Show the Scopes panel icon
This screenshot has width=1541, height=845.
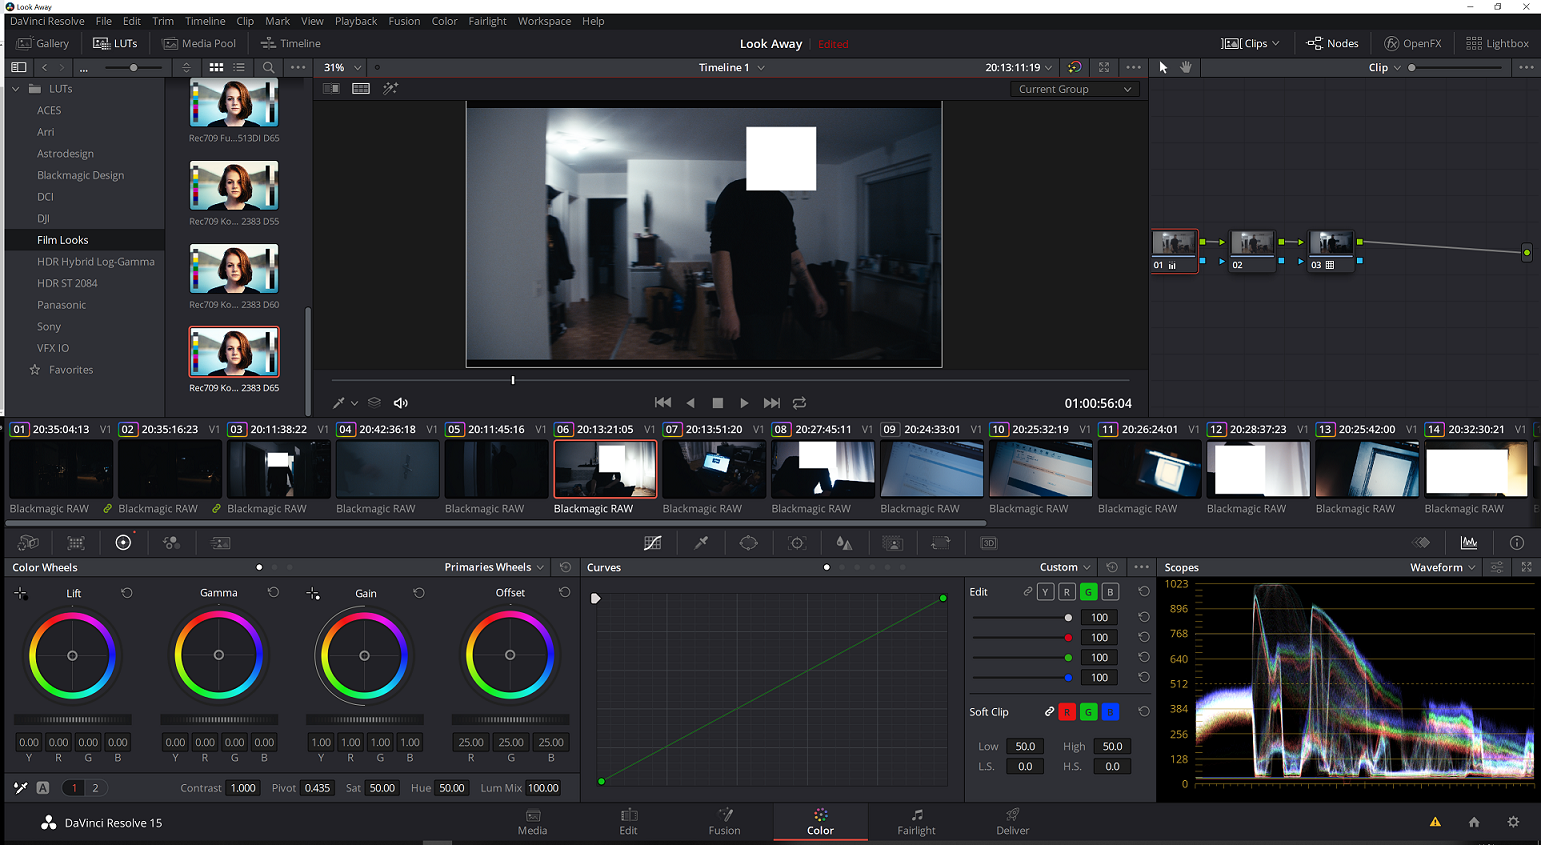click(x=1469, y=542)
